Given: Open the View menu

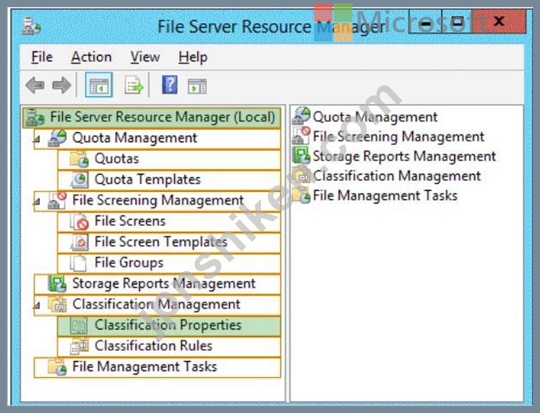Looking at the screenshot, I should coord(145,57).
